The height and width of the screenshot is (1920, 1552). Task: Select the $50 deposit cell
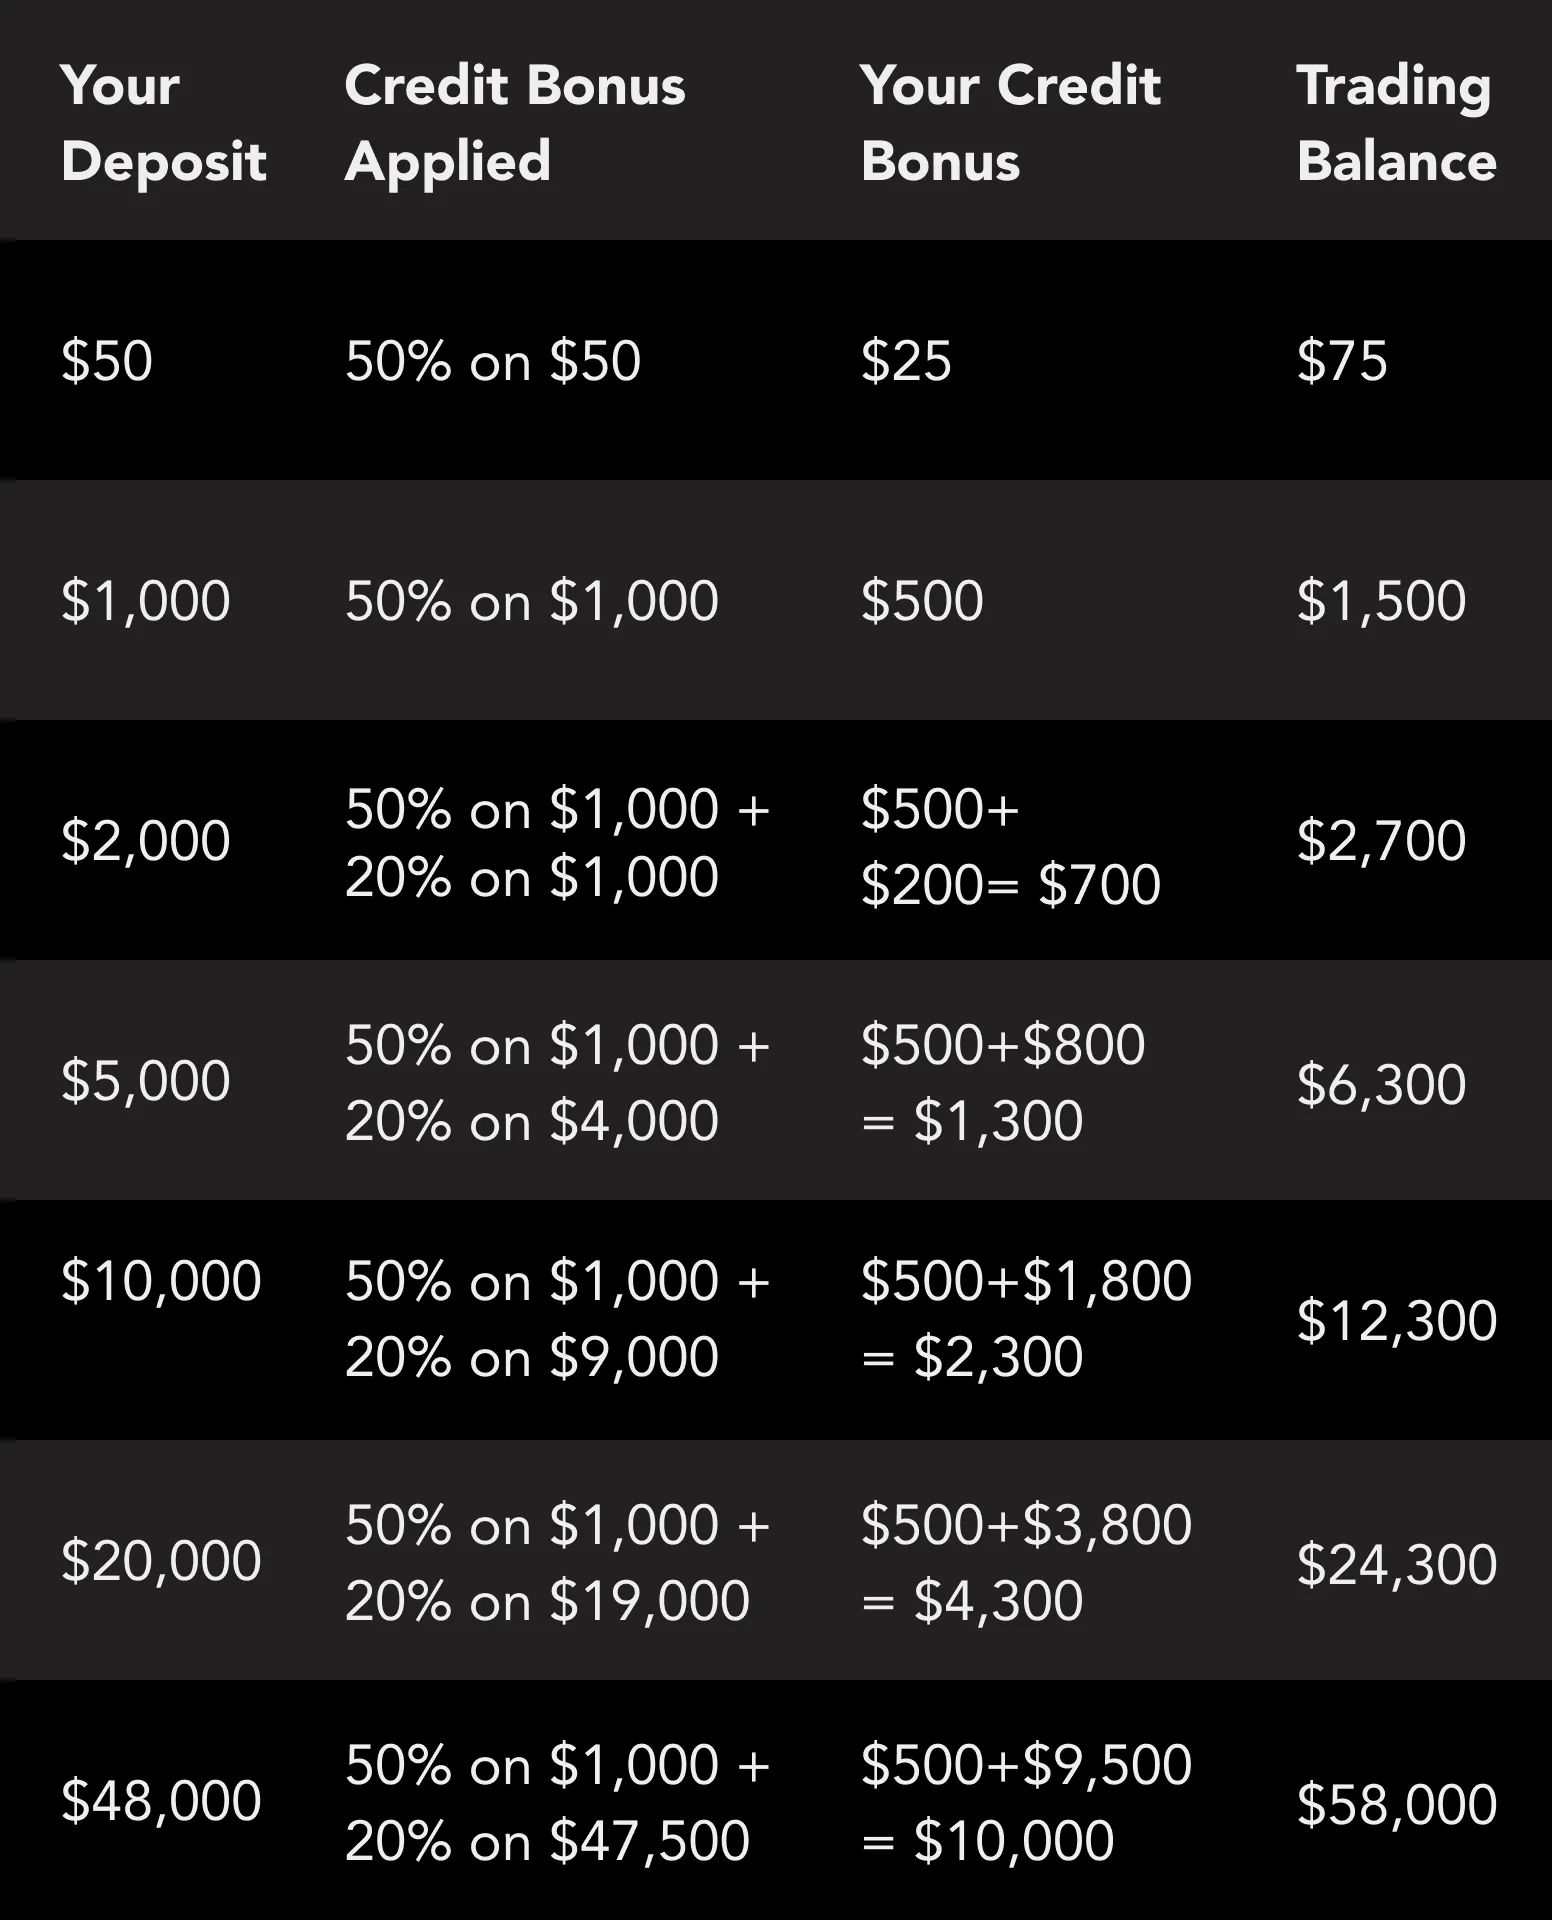click(106, 361)
